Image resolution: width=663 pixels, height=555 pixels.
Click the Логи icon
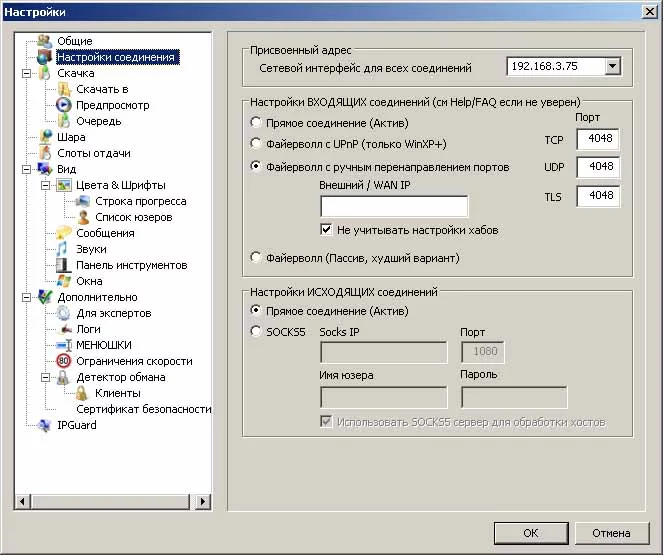(x=65, y=329)
